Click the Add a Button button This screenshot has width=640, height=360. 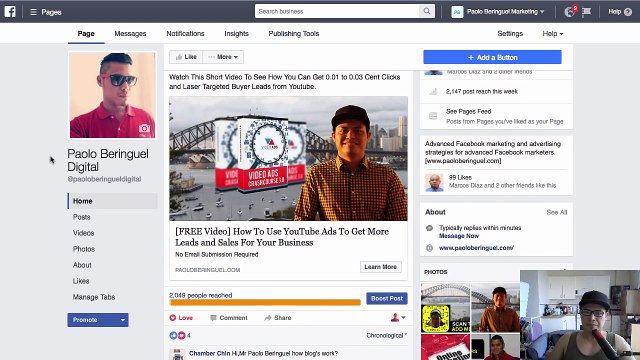tap(492, 58)
